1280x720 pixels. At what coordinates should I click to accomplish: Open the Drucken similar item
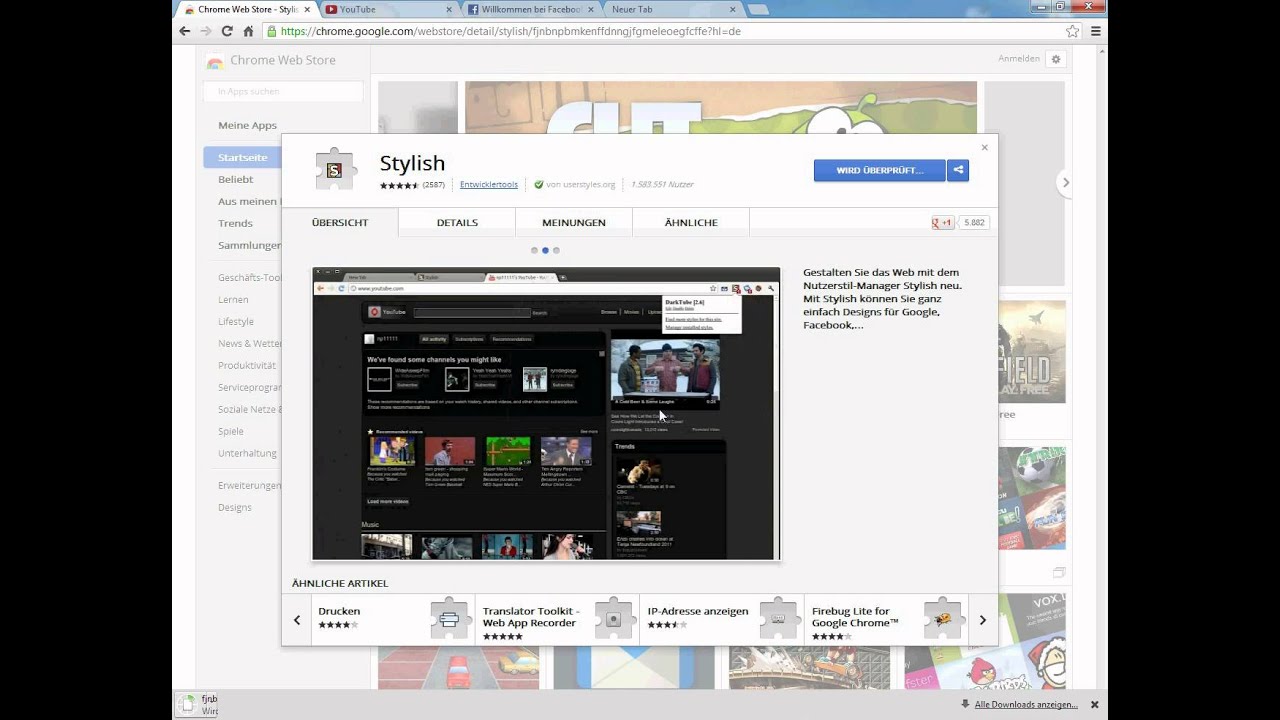(393, 620)
